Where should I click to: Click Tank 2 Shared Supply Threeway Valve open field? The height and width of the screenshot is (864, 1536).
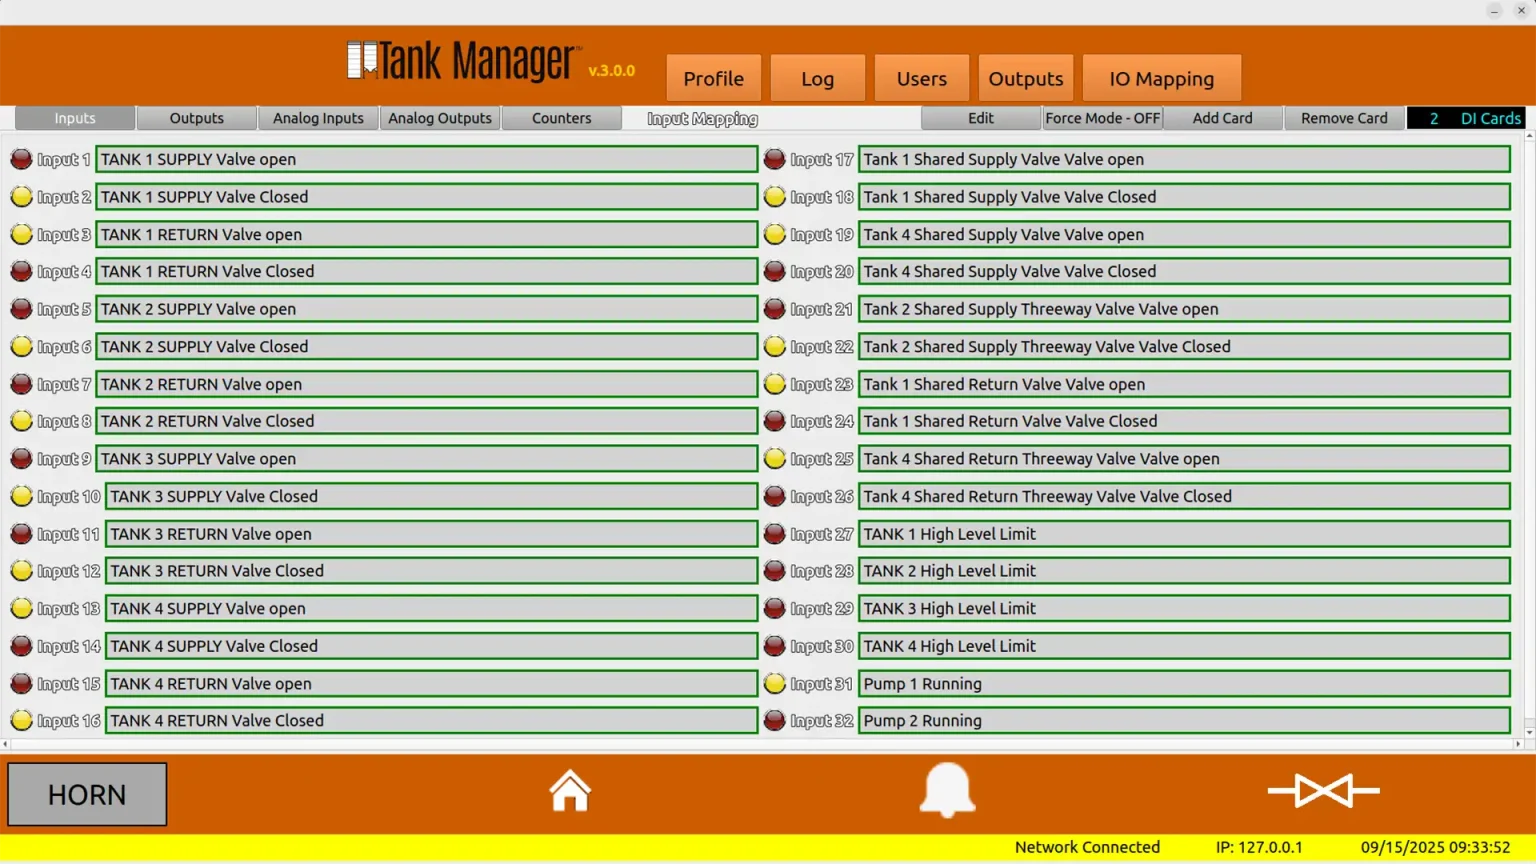(x=1184, y=309)
